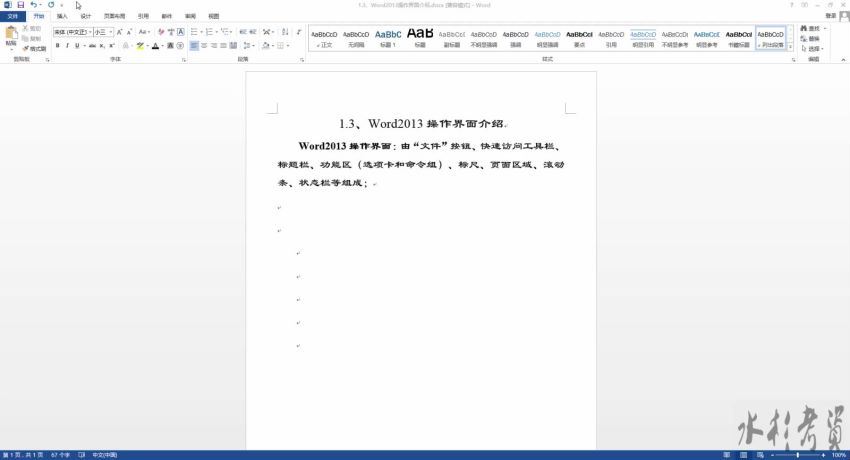
Task: Click the word count 67 个字
Action: pyautogui.click(x=60, y=455)
